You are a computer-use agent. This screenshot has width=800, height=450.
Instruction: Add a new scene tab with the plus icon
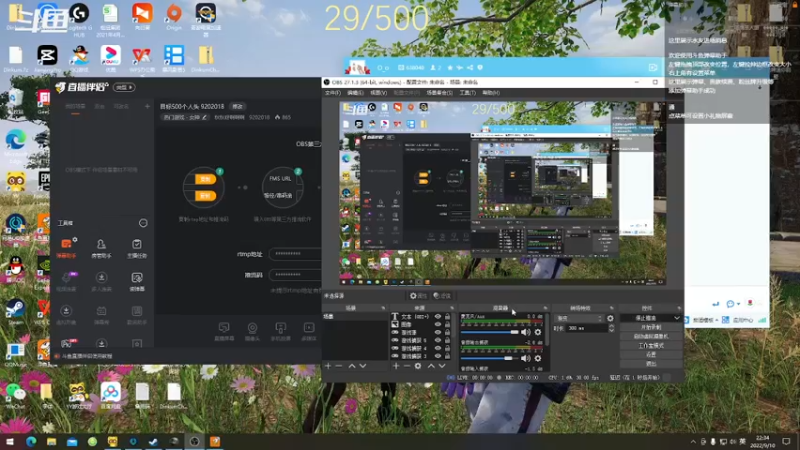(147, 106)
